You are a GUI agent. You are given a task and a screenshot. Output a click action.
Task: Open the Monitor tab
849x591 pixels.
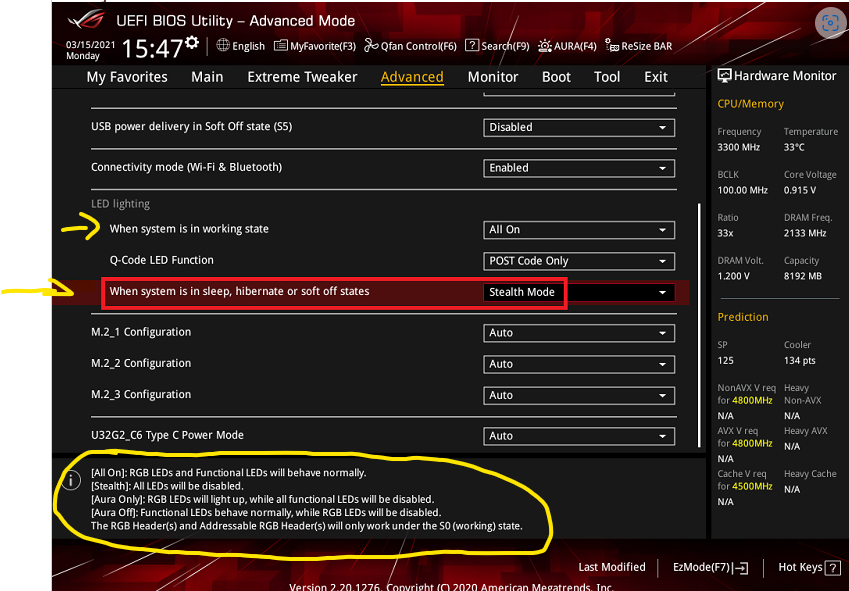(x=493, y=77)
